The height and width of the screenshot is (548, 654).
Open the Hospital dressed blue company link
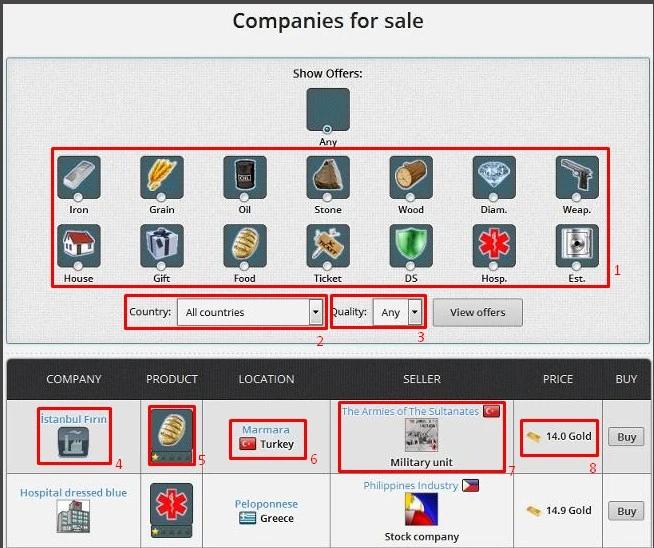click(74, 492)
